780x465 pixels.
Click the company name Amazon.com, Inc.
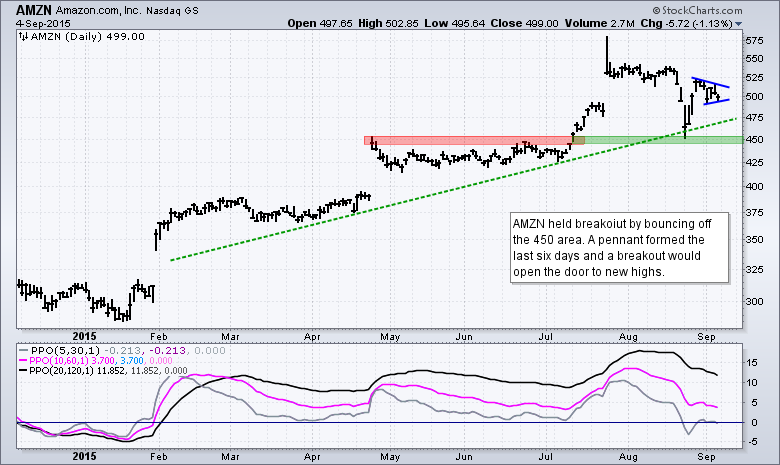click(x=98, y=10)
